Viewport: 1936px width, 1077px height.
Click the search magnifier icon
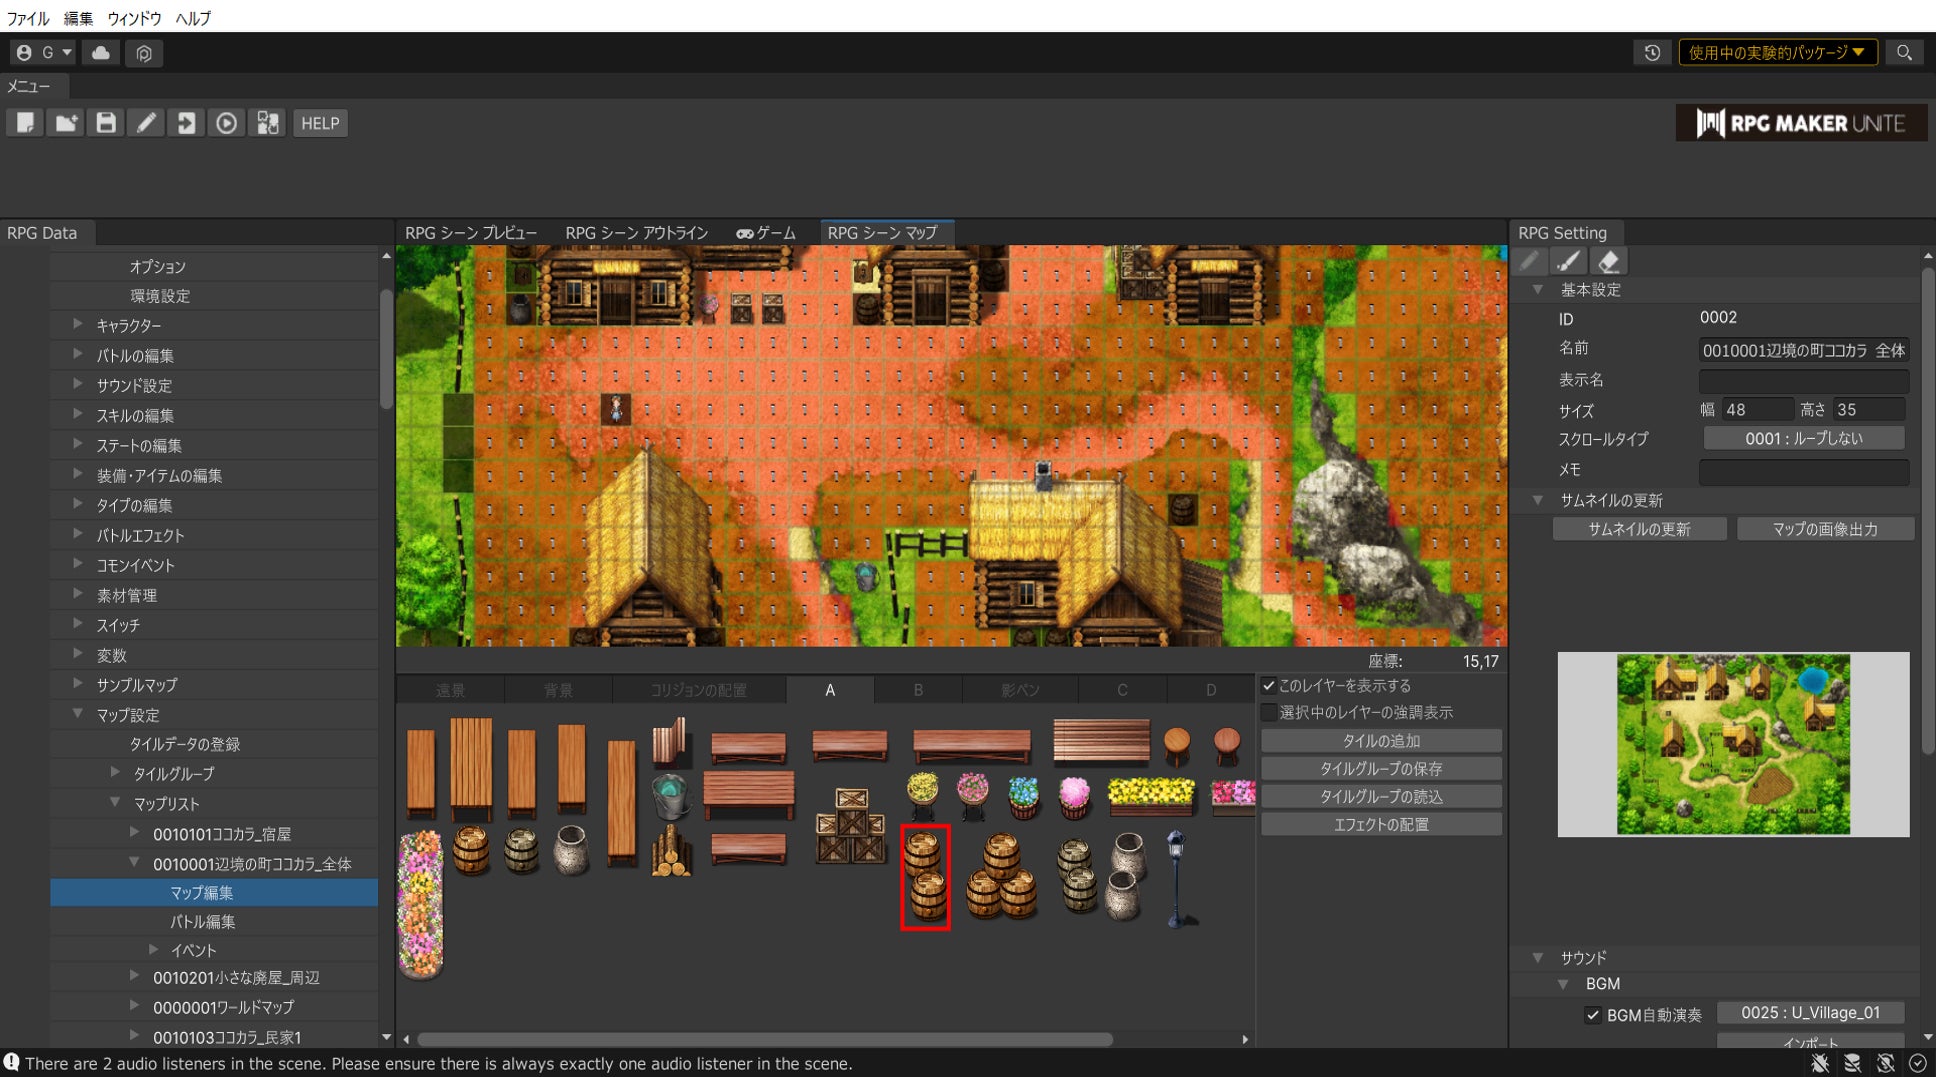(x=1904, y=53)
